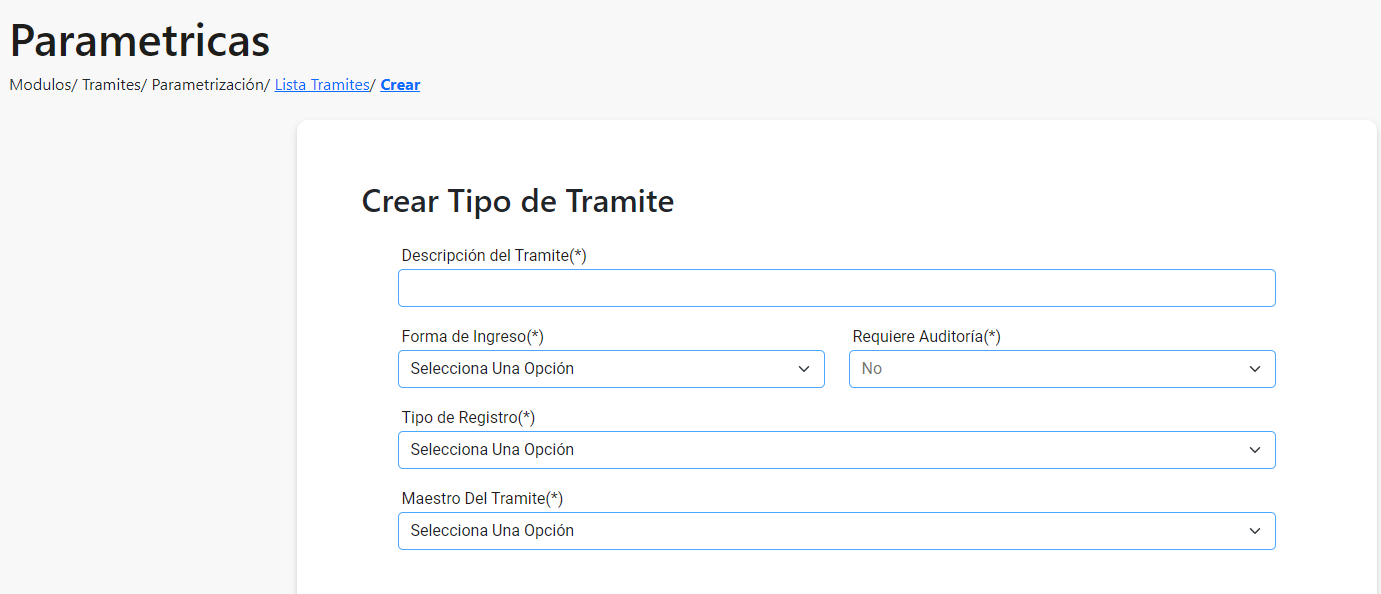The image size is (1381, 594).
Task: Click the Crear Tipo de Tramite heading
Action: tap(518, 201)
